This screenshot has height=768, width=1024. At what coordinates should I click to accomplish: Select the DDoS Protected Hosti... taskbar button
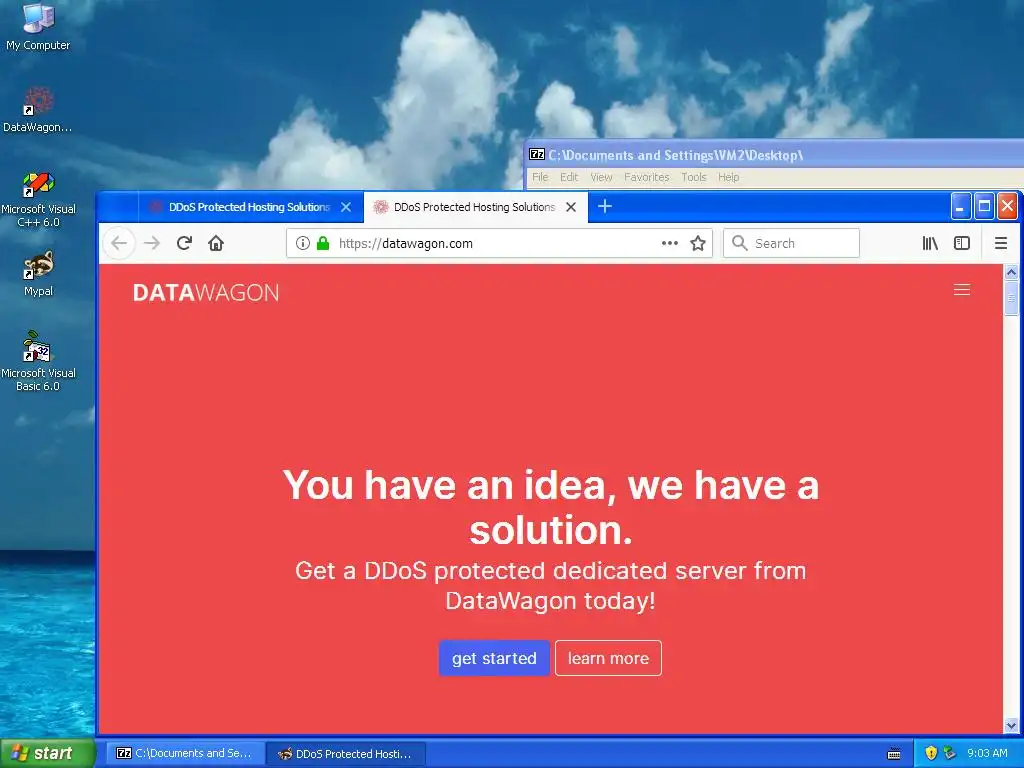(347, 754)
